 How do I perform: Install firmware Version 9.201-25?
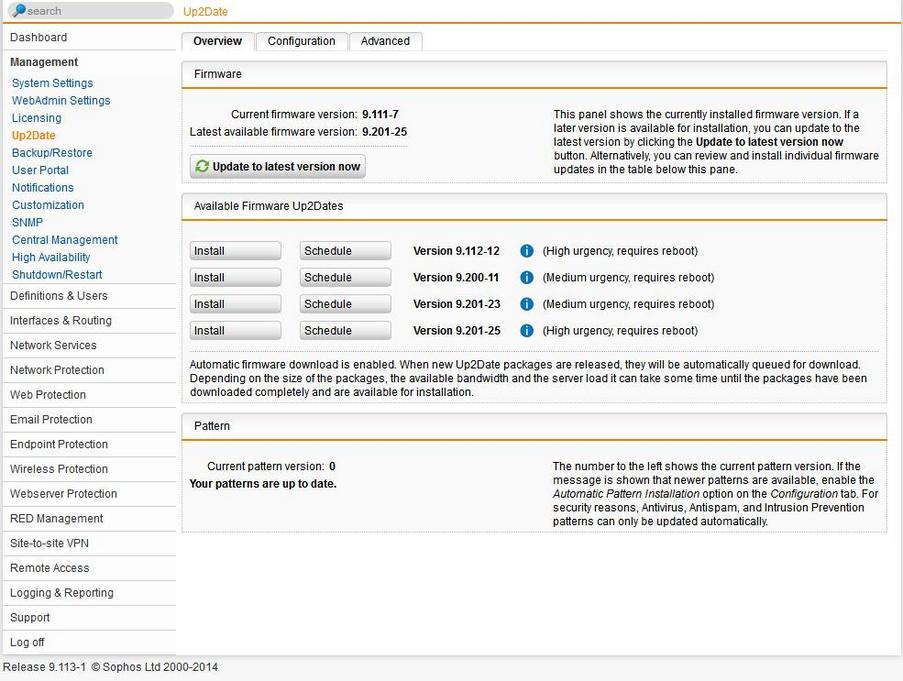(235, 330)
